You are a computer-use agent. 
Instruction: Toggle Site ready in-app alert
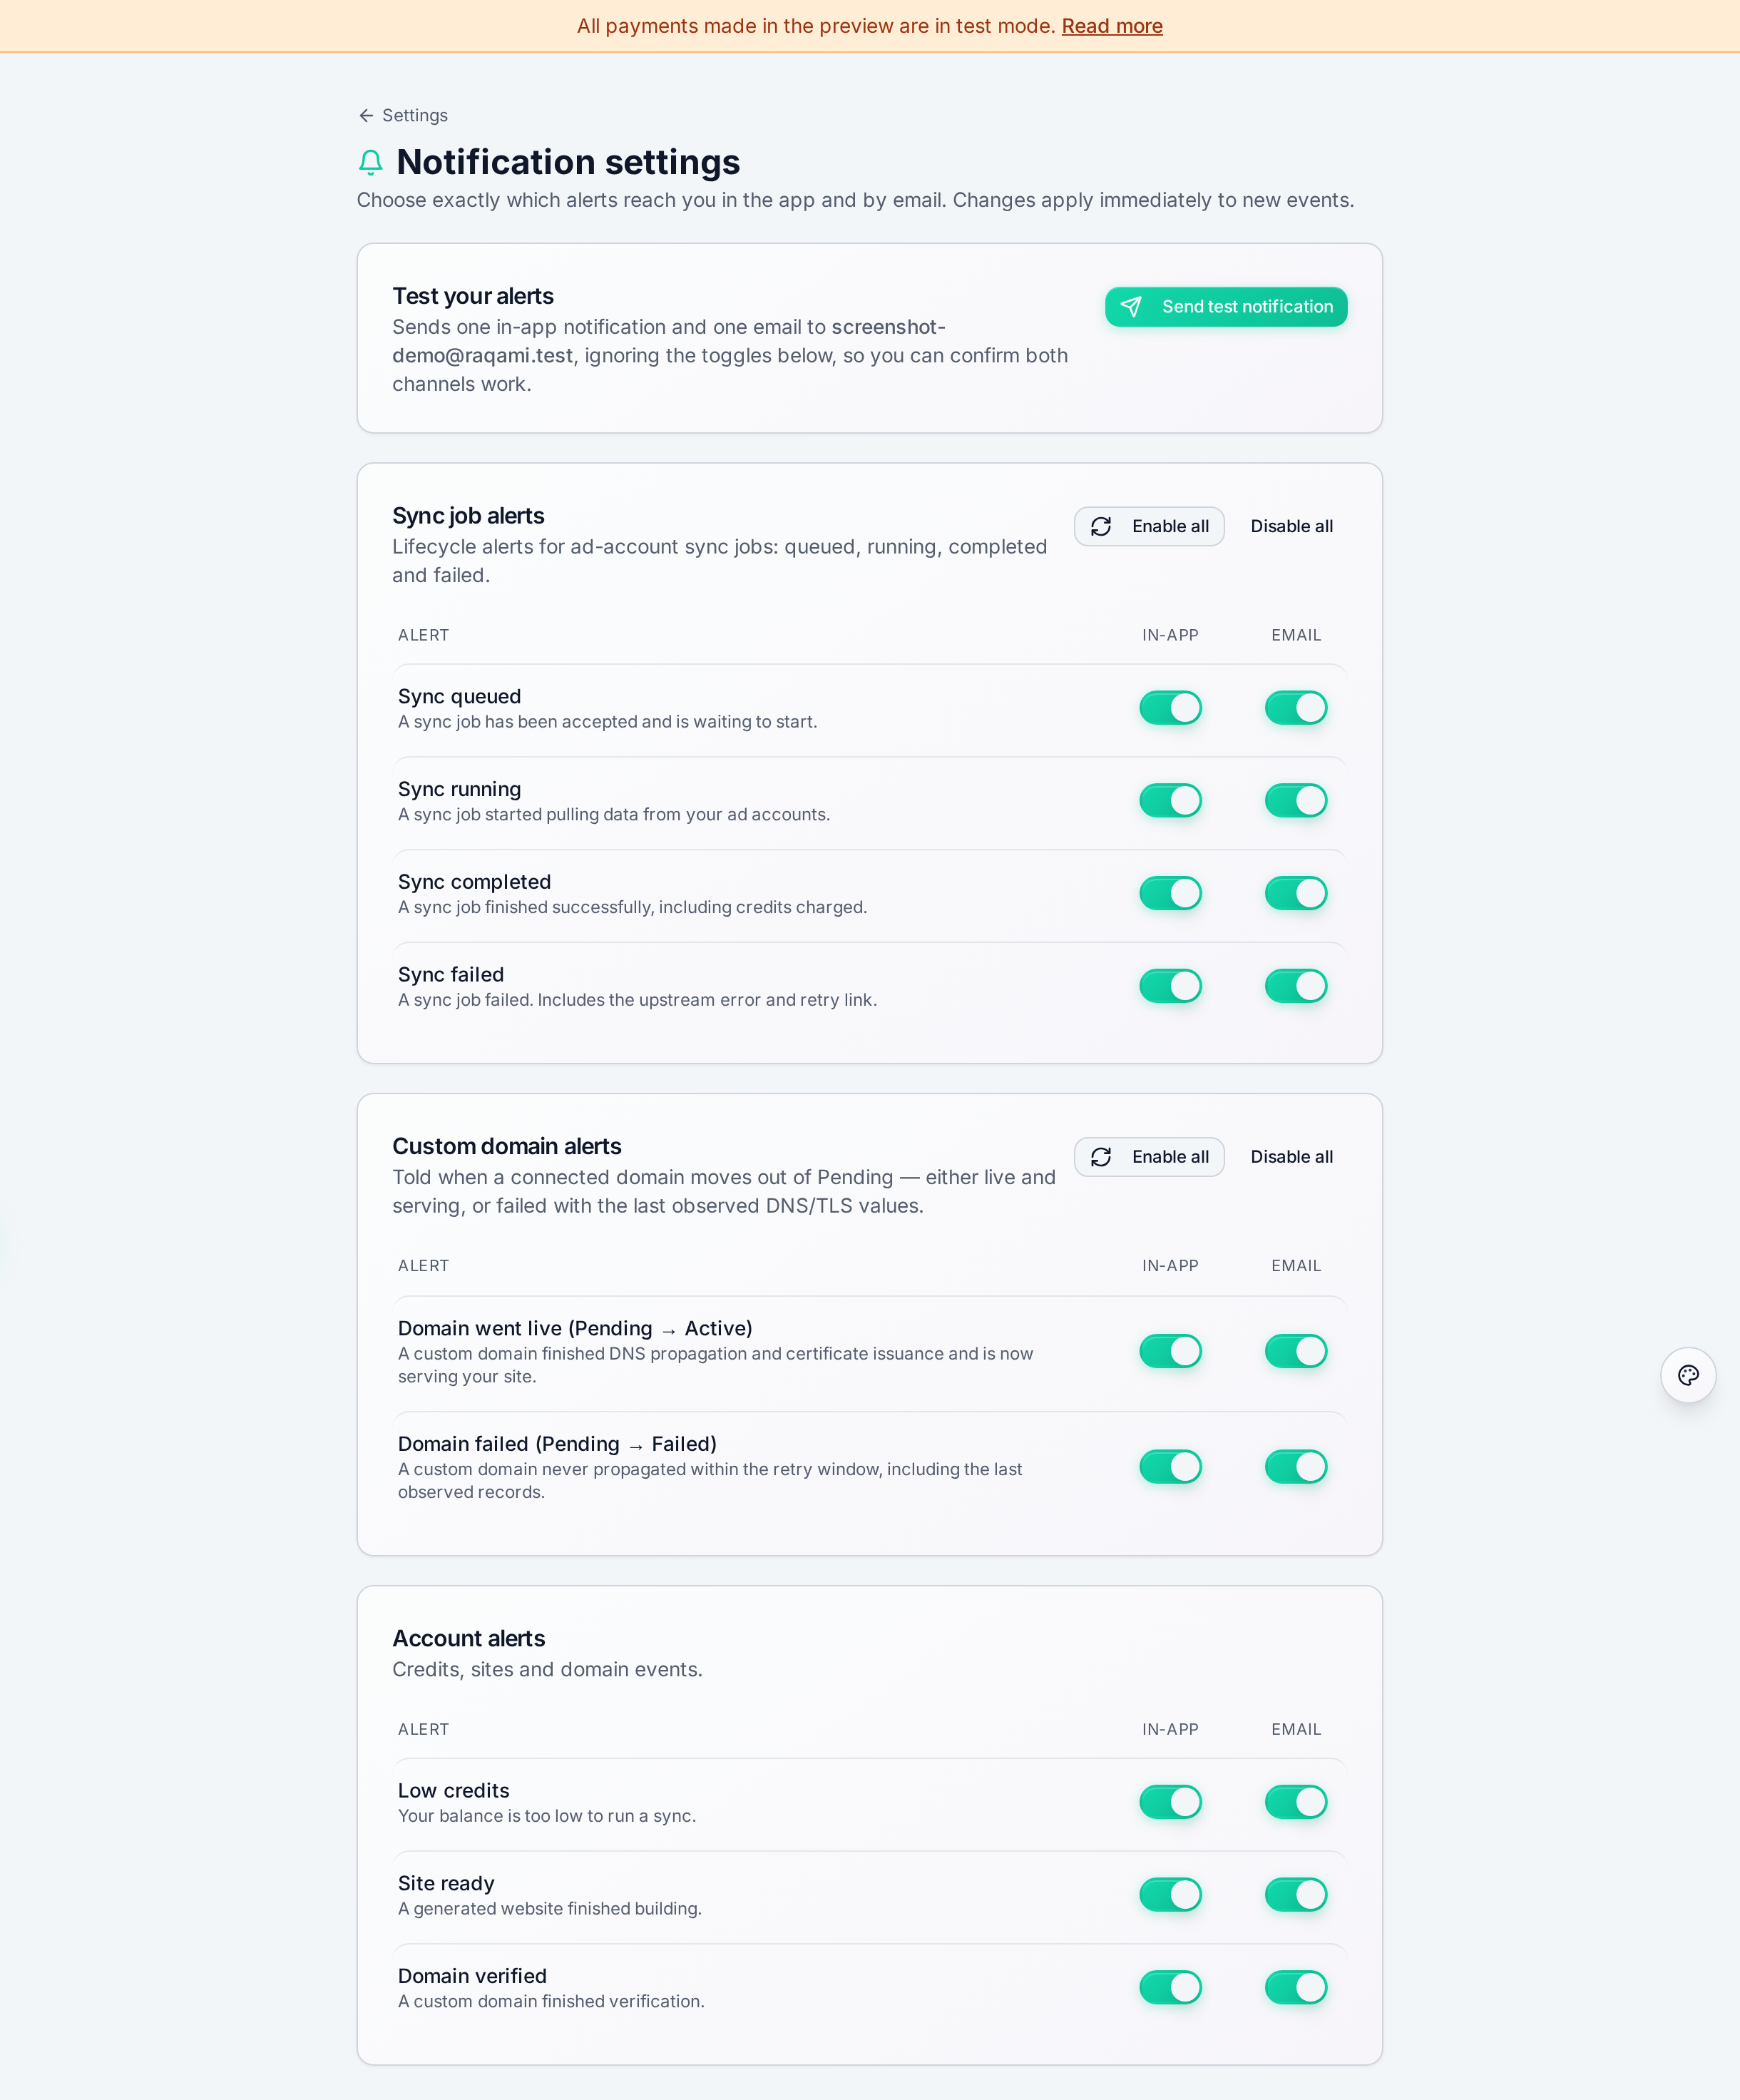(1170, 1894)
